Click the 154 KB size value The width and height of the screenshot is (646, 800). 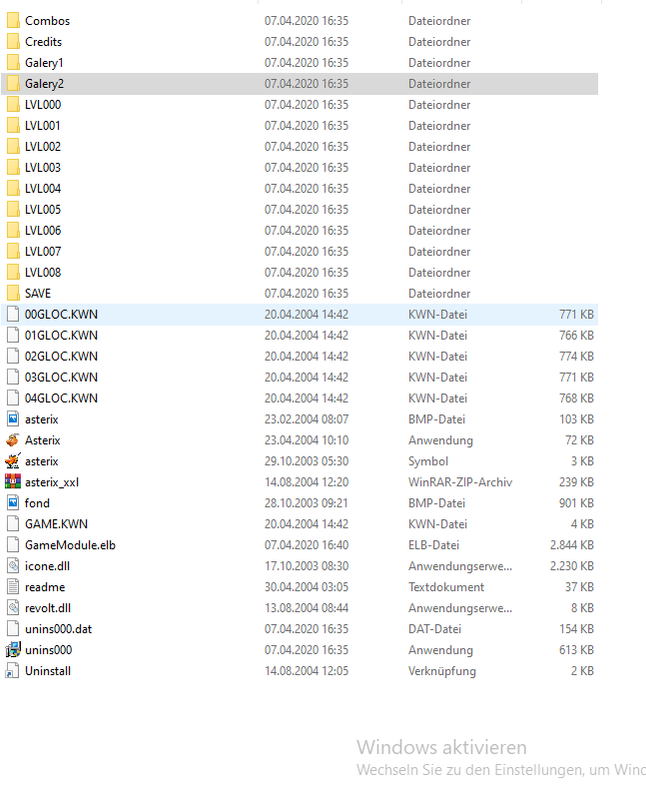(x=576, y=629)
